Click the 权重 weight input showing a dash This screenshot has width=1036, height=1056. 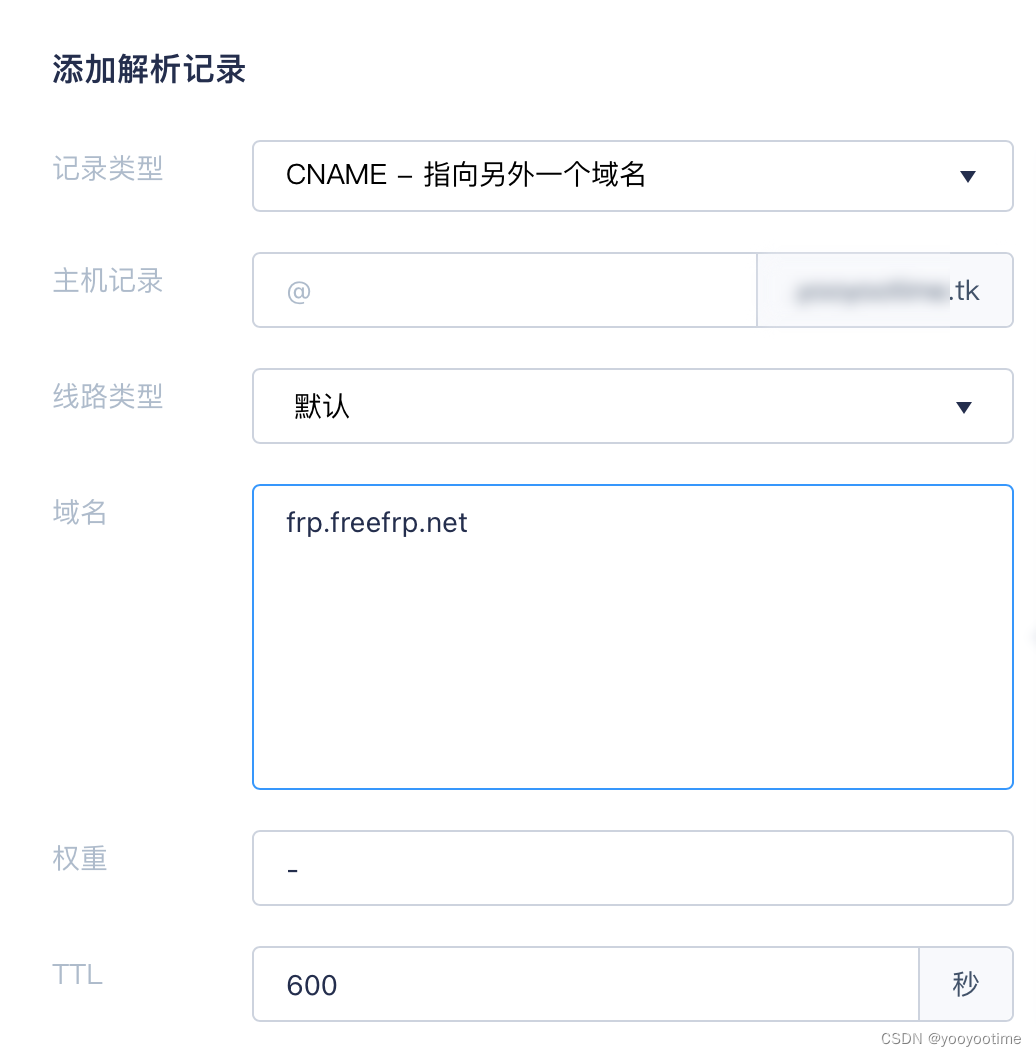coord(632,868)
